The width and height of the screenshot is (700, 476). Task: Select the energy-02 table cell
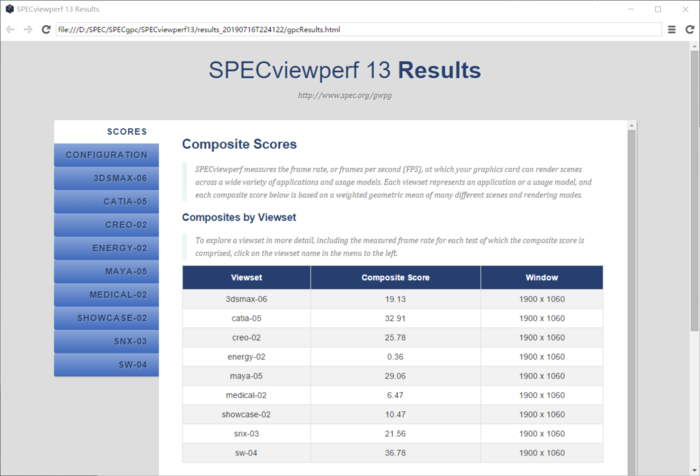246,357
